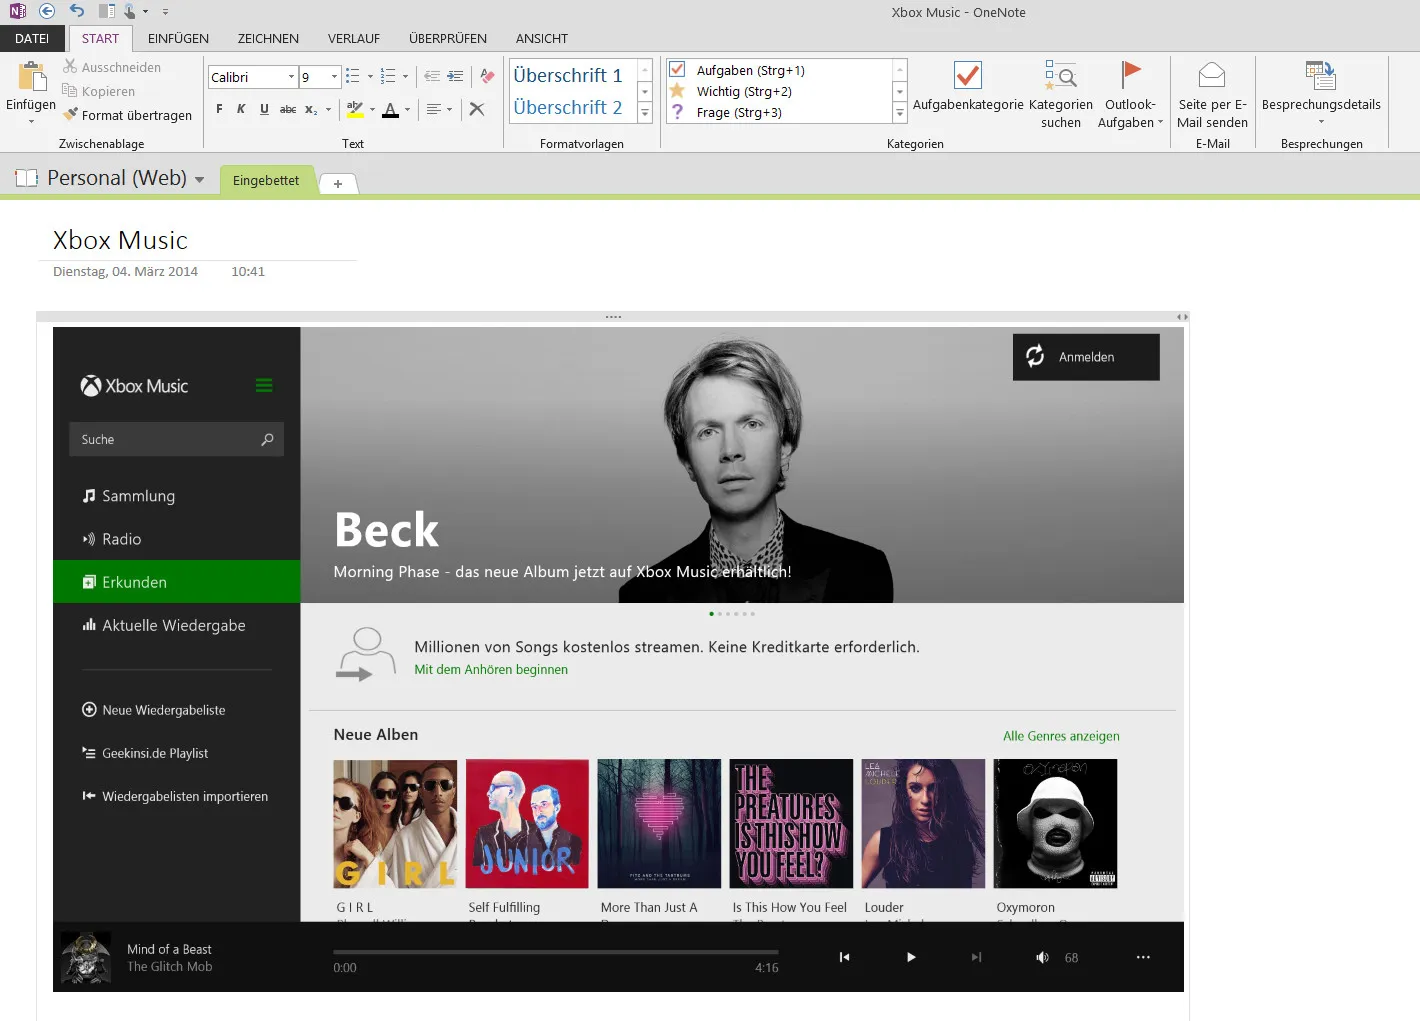Open the font size dropdown
Screen dimensions: 1420x1021
(334, 77)
